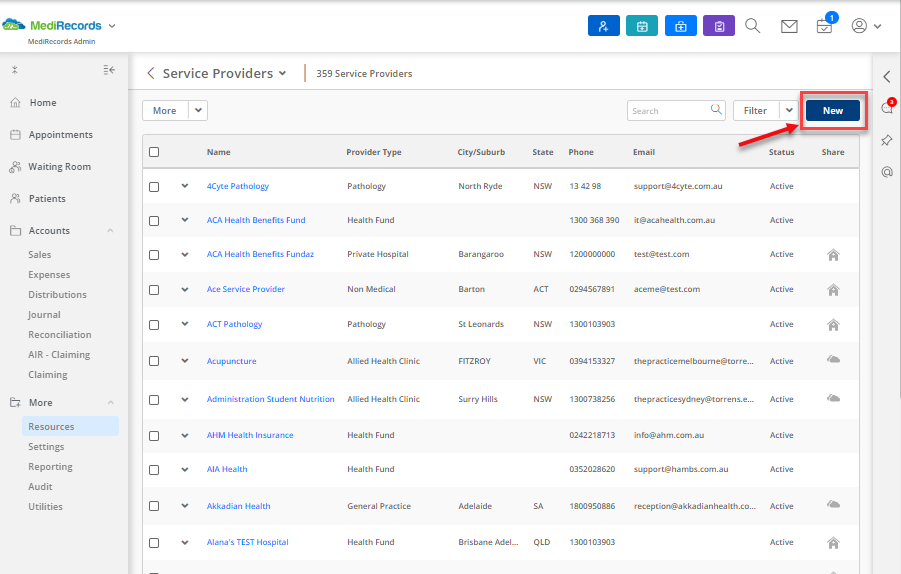Click the blue add patient icon
Screen dimensions: 901x574
(x=603, y=26)
